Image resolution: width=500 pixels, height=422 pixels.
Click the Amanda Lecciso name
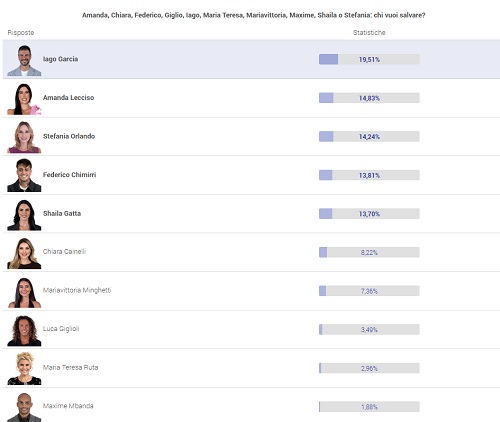click(68, 98)
